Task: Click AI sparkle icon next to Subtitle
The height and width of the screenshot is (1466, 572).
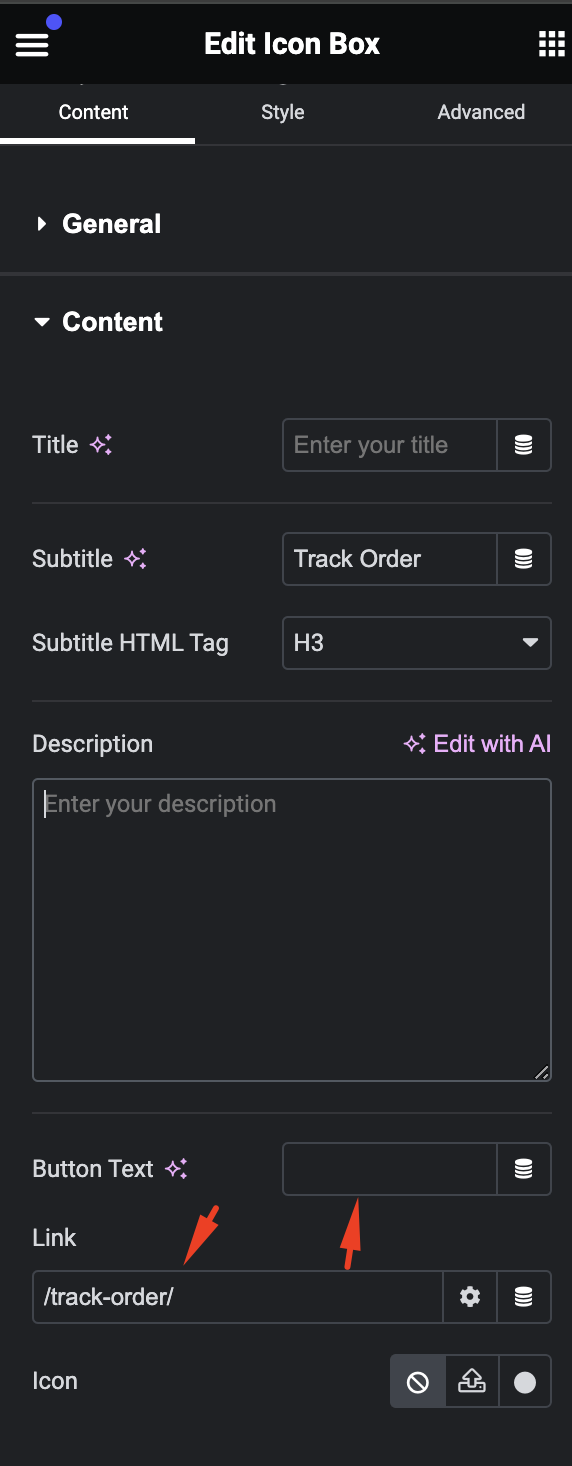Action: [x=136, y=559]
